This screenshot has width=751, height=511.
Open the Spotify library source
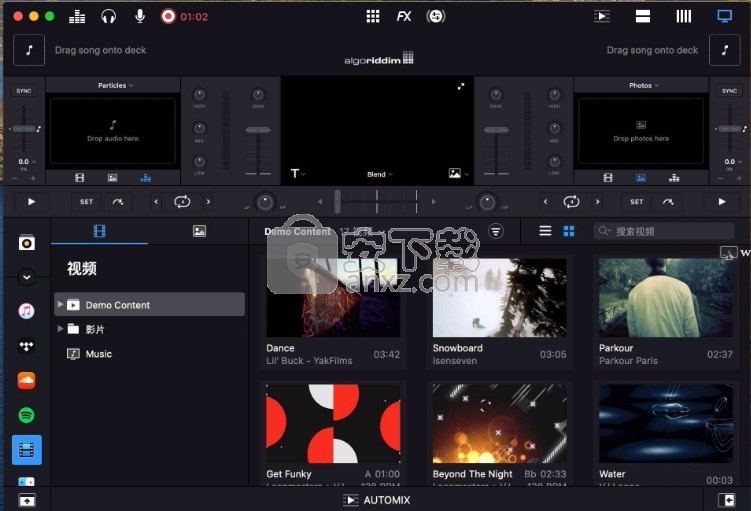[27, 415]
